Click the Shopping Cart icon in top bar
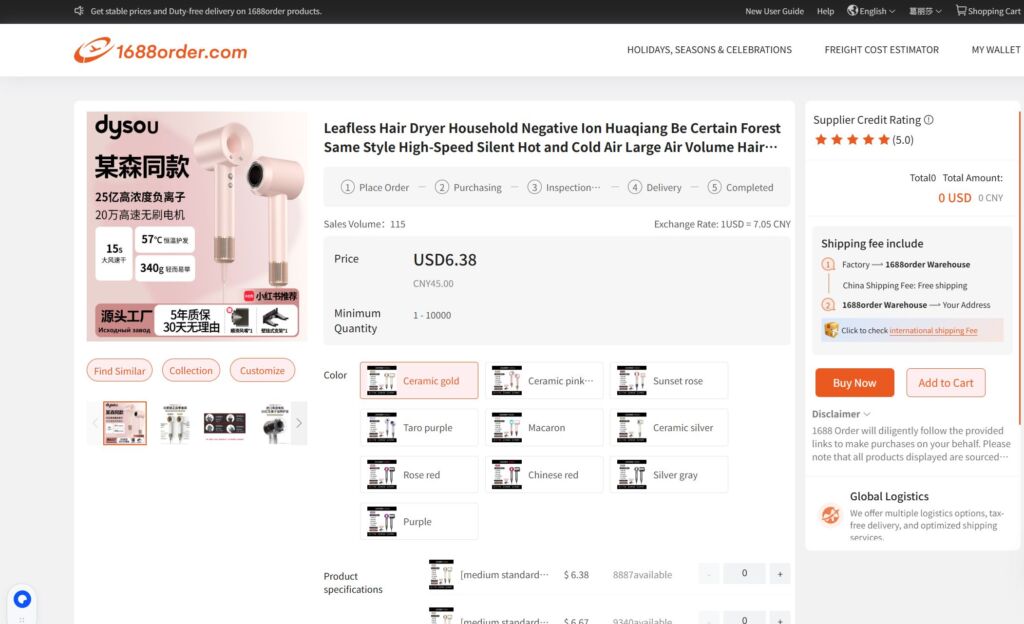 coord(961,11)
